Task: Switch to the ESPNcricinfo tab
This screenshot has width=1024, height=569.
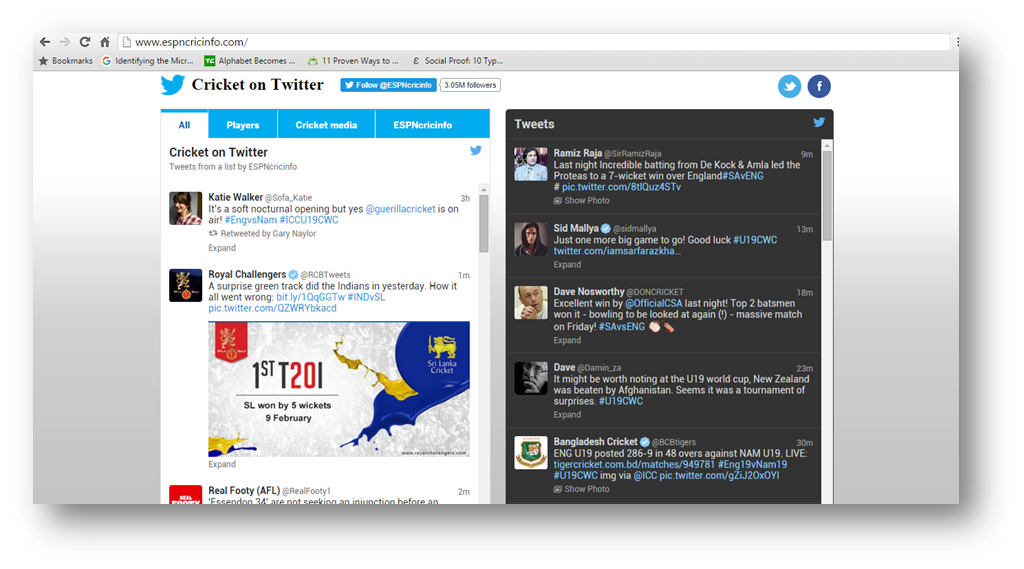Action: point(423,125)
